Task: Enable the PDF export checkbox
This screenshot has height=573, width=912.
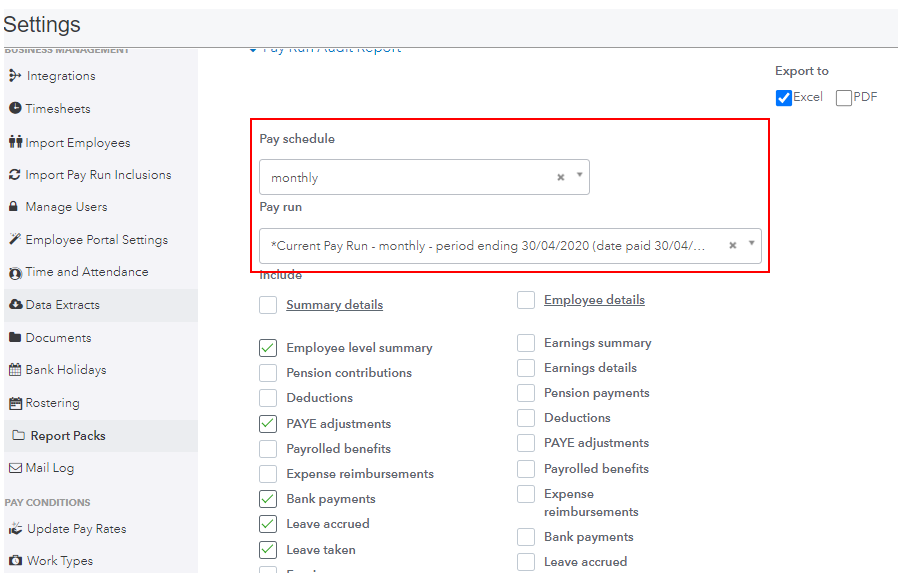Action: (x=844, y=98)
